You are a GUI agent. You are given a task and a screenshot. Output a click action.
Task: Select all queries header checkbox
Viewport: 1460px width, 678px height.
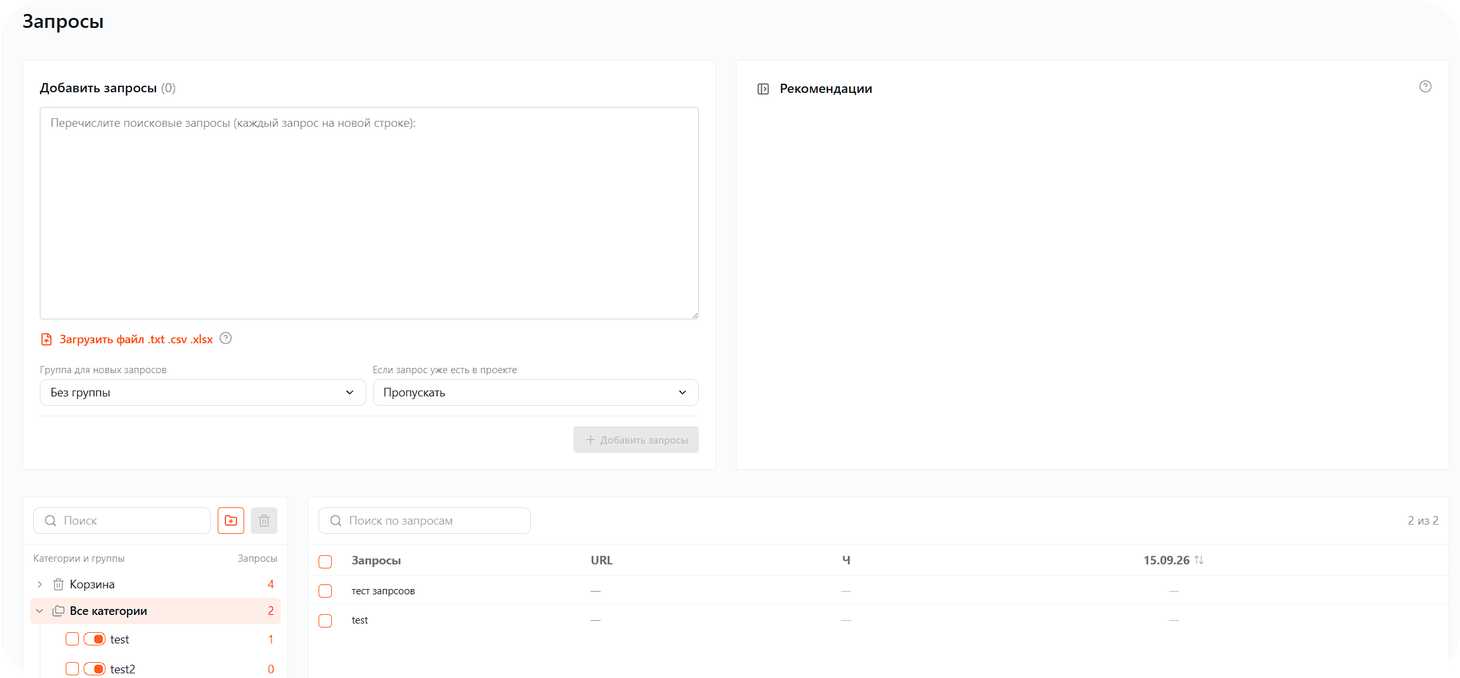[325, 561]
